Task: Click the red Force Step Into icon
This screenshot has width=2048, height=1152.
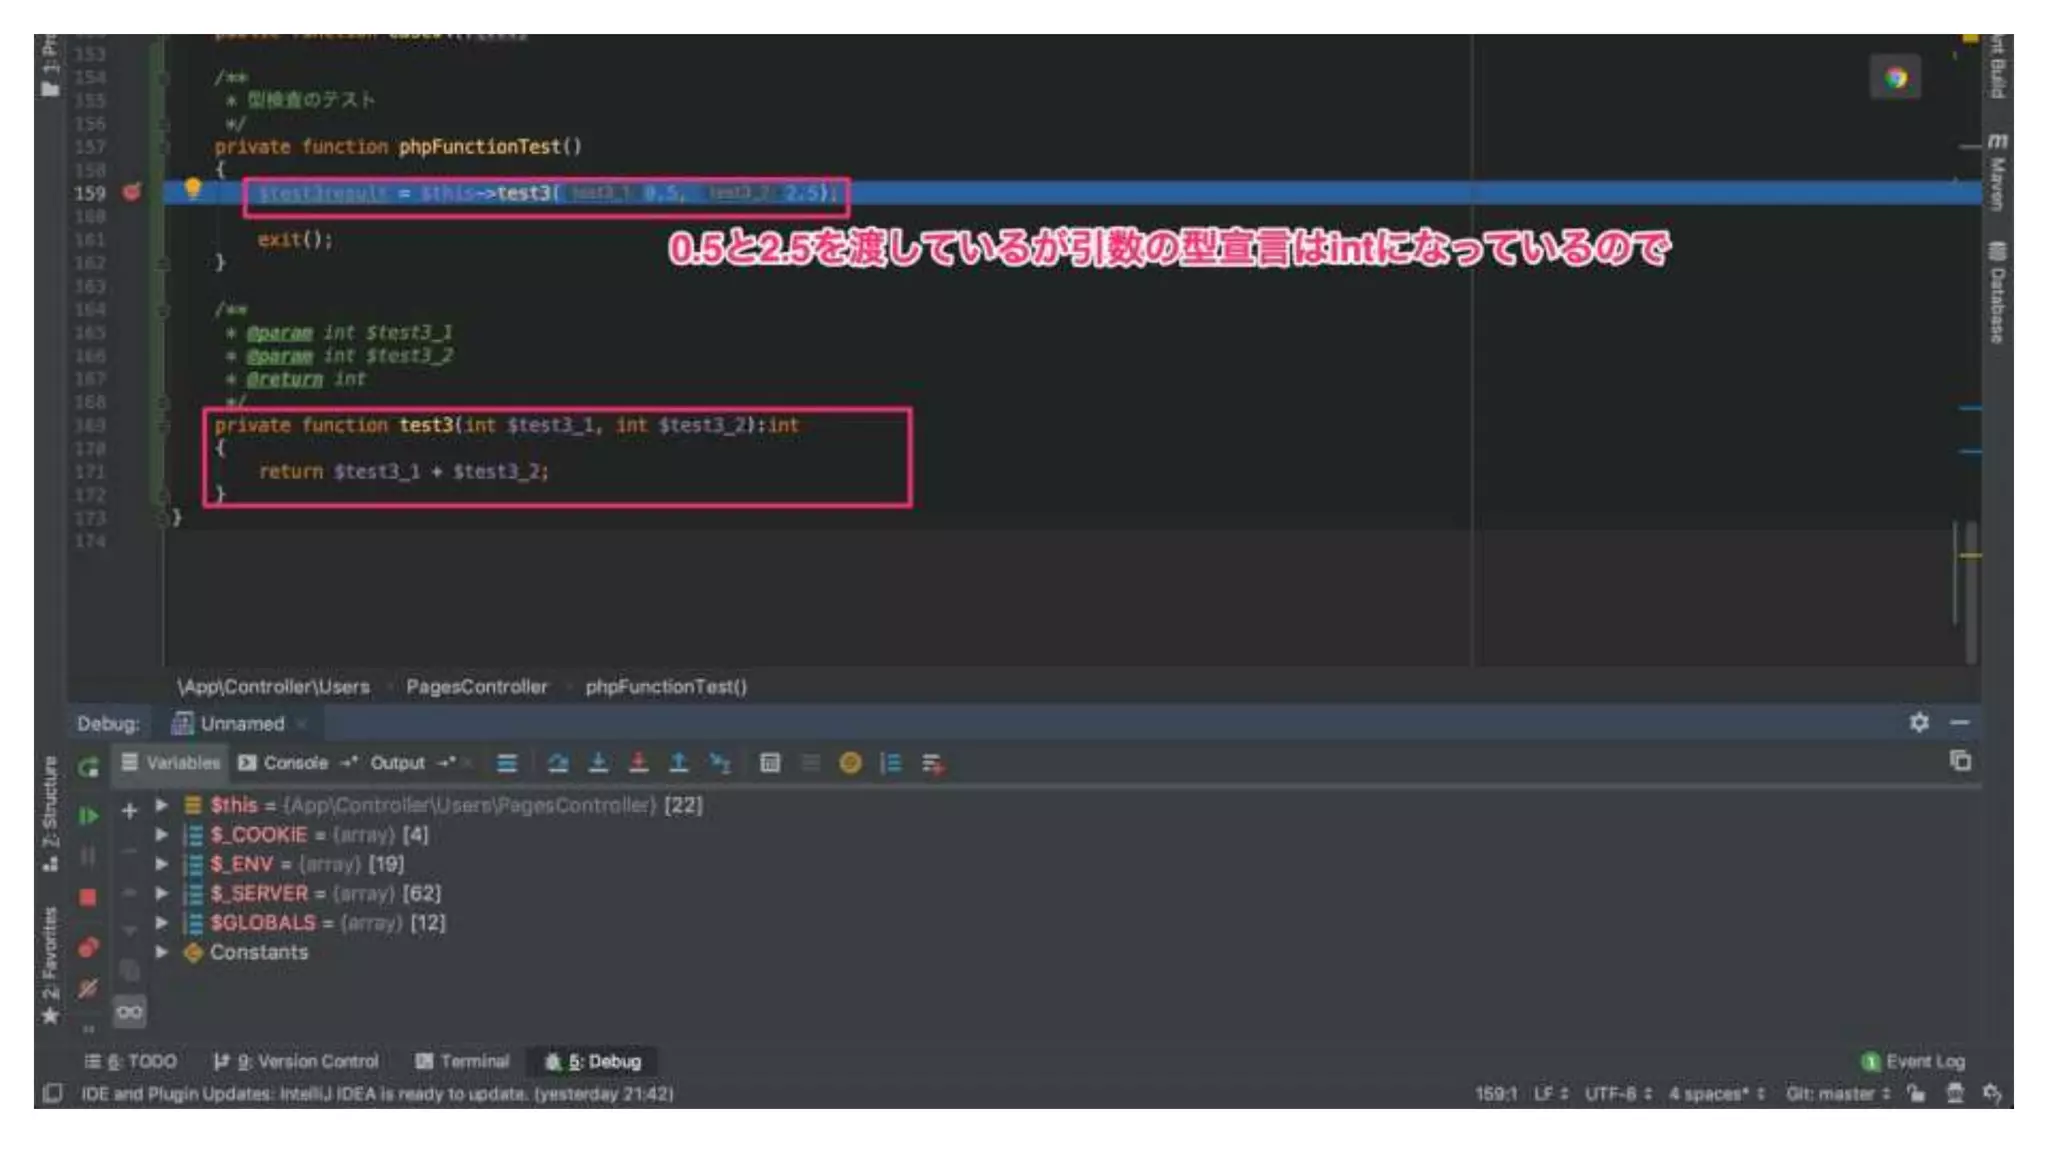Action: click(x=638, y=764)
